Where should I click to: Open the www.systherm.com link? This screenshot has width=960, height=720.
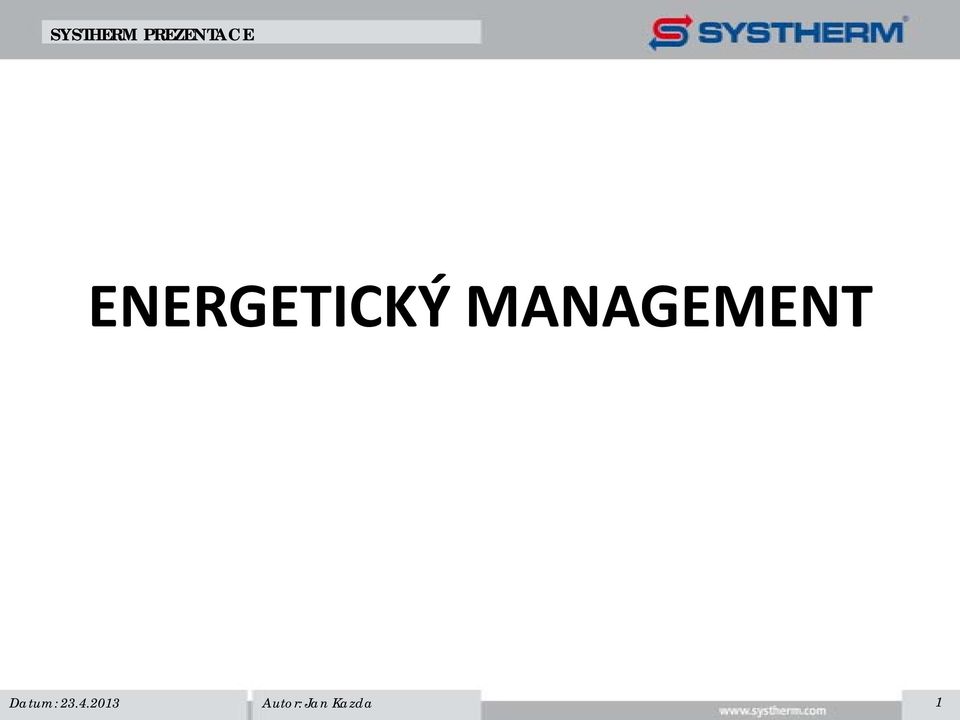[772, 711]
